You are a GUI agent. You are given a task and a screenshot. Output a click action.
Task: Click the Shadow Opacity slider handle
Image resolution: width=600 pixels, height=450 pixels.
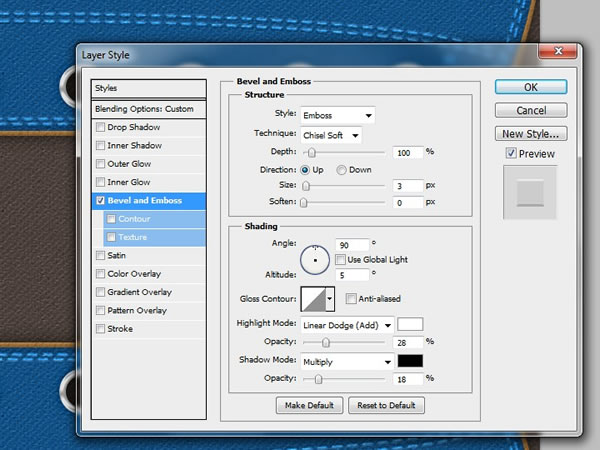[318, 379]
